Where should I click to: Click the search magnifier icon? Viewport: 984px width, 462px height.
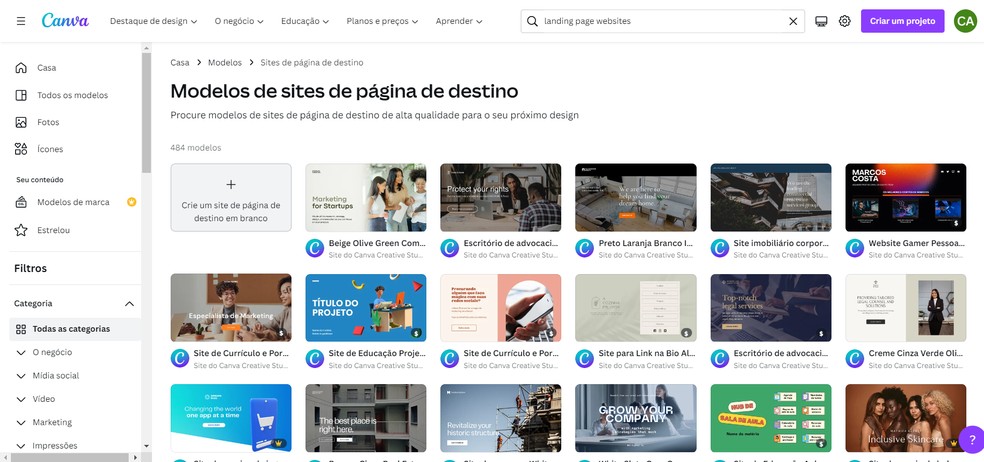point(532,21)
